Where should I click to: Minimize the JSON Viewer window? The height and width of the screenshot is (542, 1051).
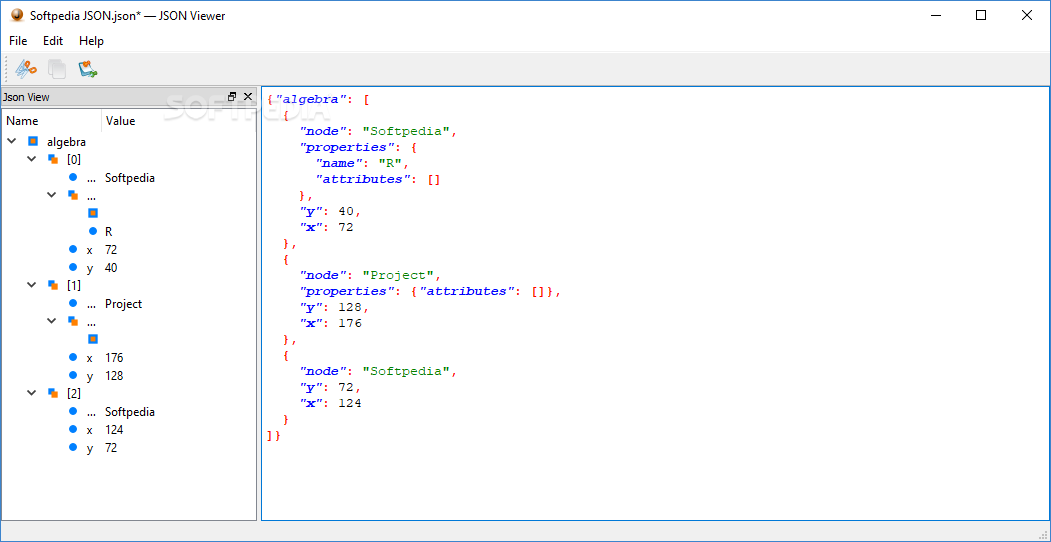pos(935,15)
